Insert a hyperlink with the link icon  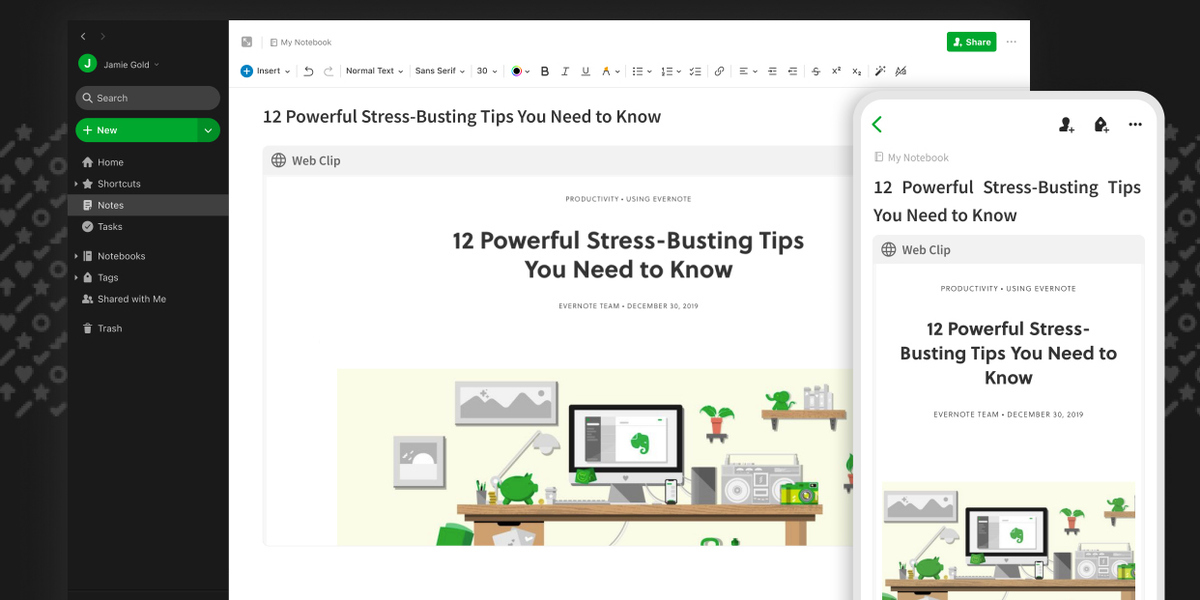point(719,71)
